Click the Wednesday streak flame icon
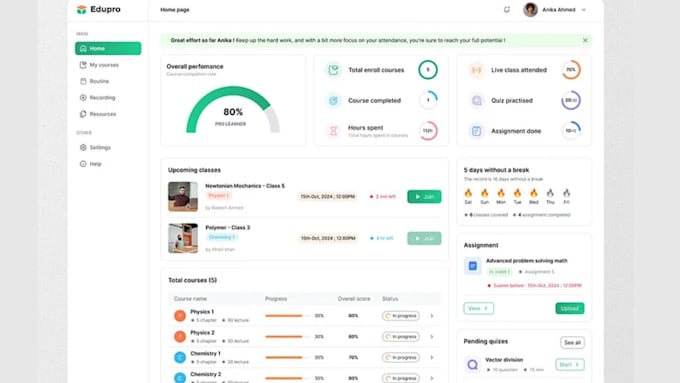 coord(533,193)
